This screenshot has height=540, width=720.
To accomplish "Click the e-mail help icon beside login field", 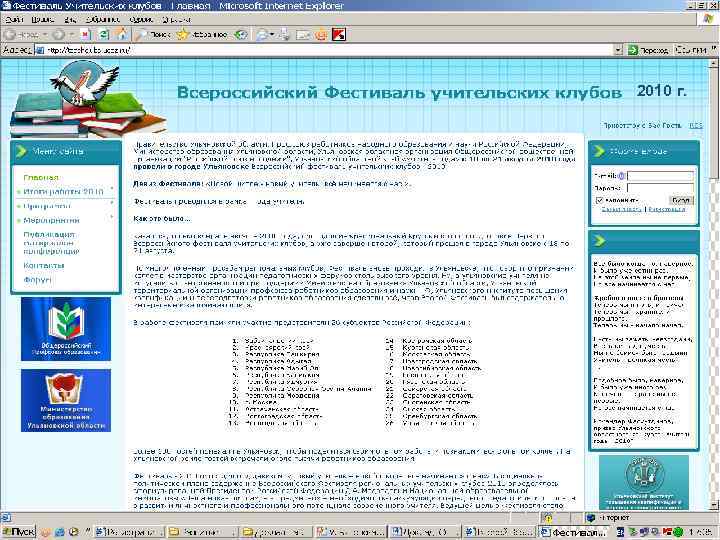I will click(621, 176).
